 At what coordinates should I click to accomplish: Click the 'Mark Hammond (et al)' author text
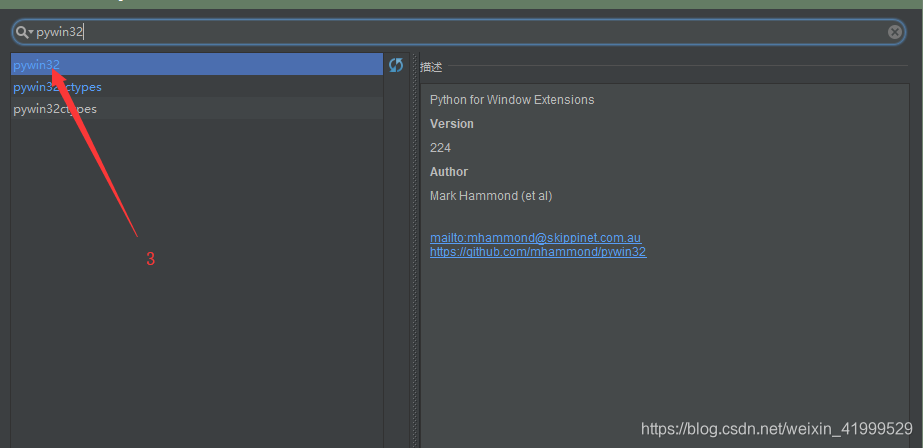coord(491,196)
